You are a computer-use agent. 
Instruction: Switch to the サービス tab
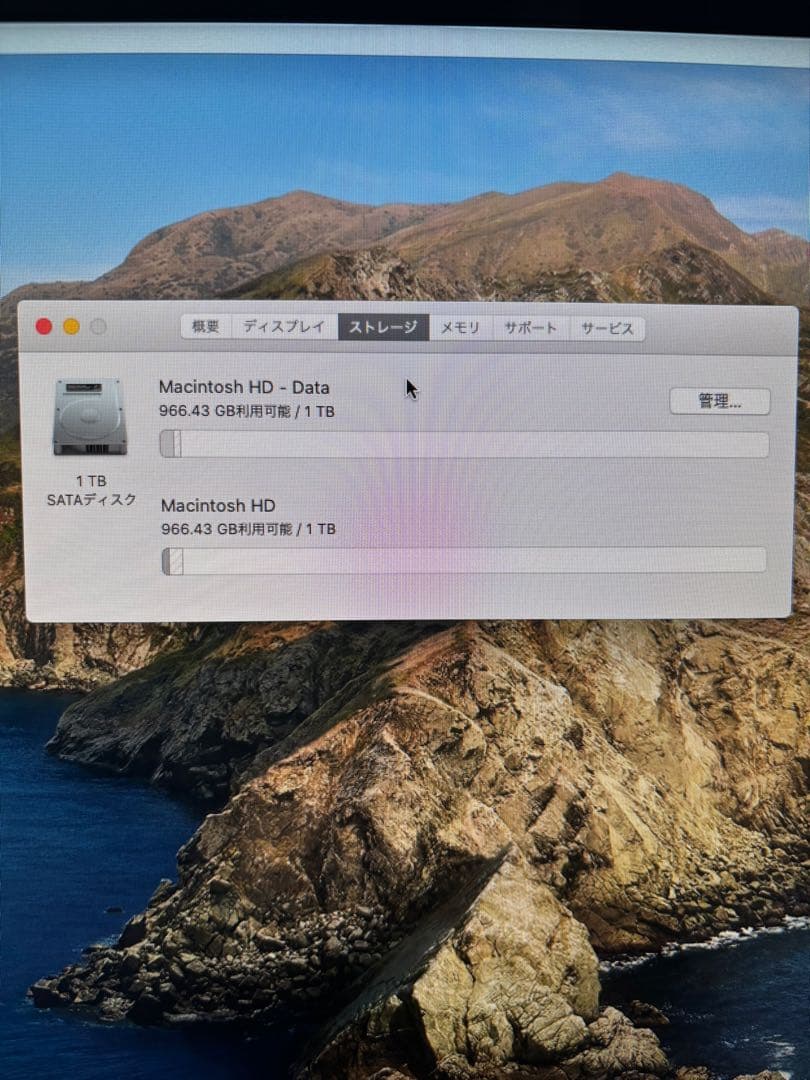pyautogui.click(x=606, y=328)
